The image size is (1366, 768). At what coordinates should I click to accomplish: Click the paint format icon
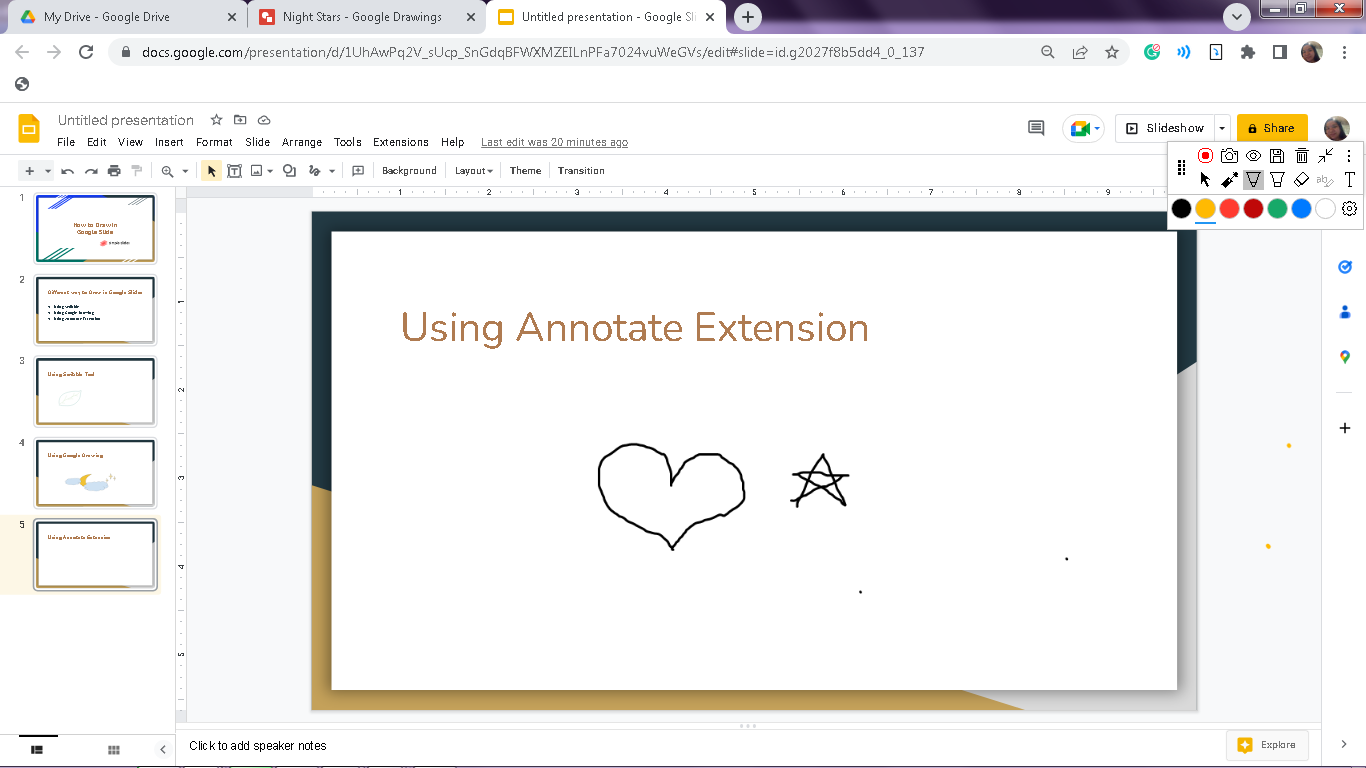click(137, 171)
